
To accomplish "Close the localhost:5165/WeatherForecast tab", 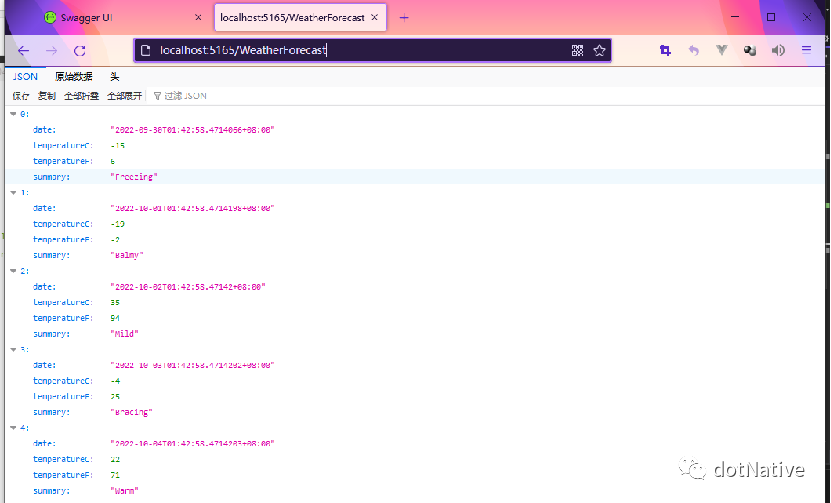I will pyautogui.click(x=374, y=17).
